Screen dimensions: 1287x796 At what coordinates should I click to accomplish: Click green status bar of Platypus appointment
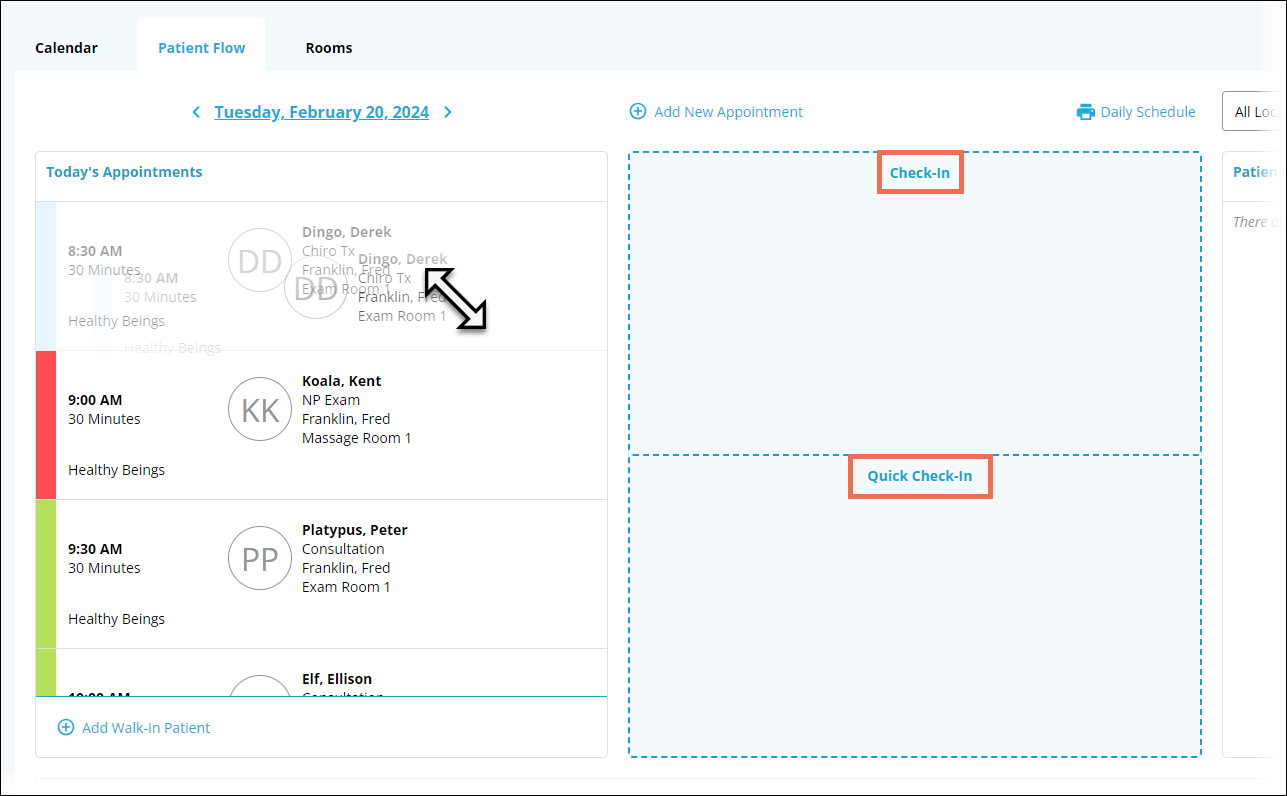point(46,574)
